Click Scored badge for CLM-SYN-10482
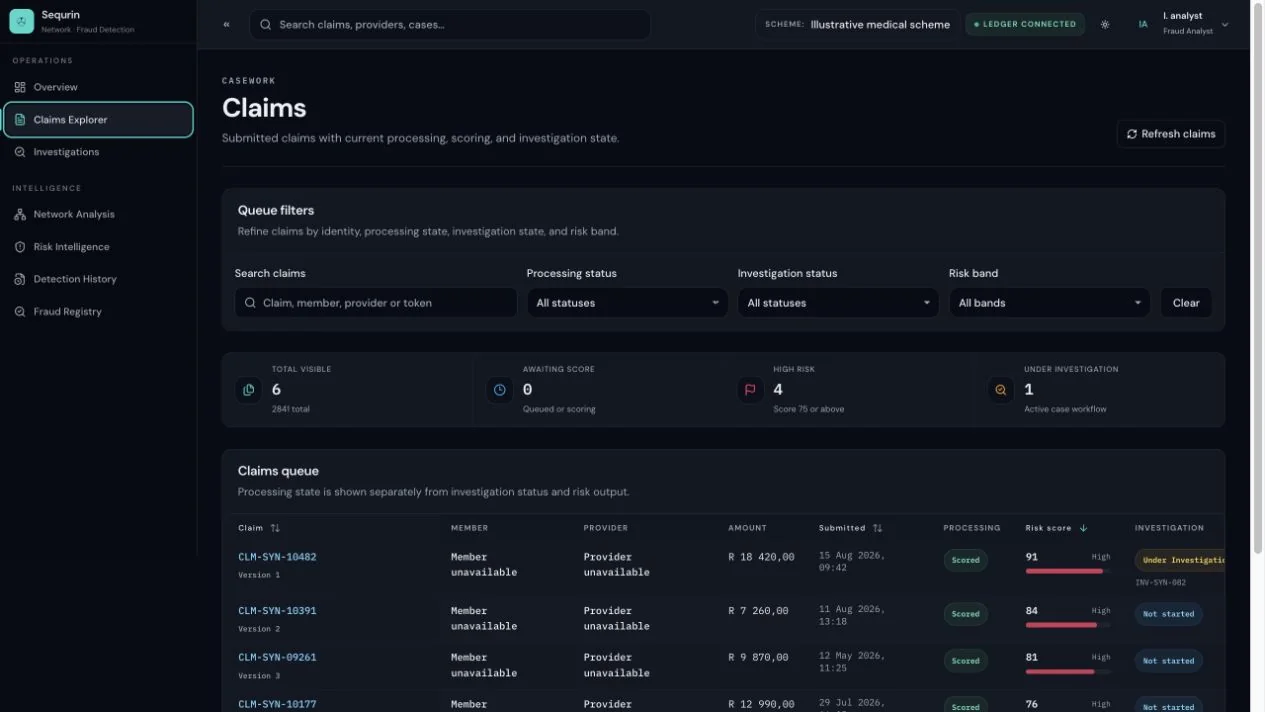1265x712 pixels. (965, 560)
